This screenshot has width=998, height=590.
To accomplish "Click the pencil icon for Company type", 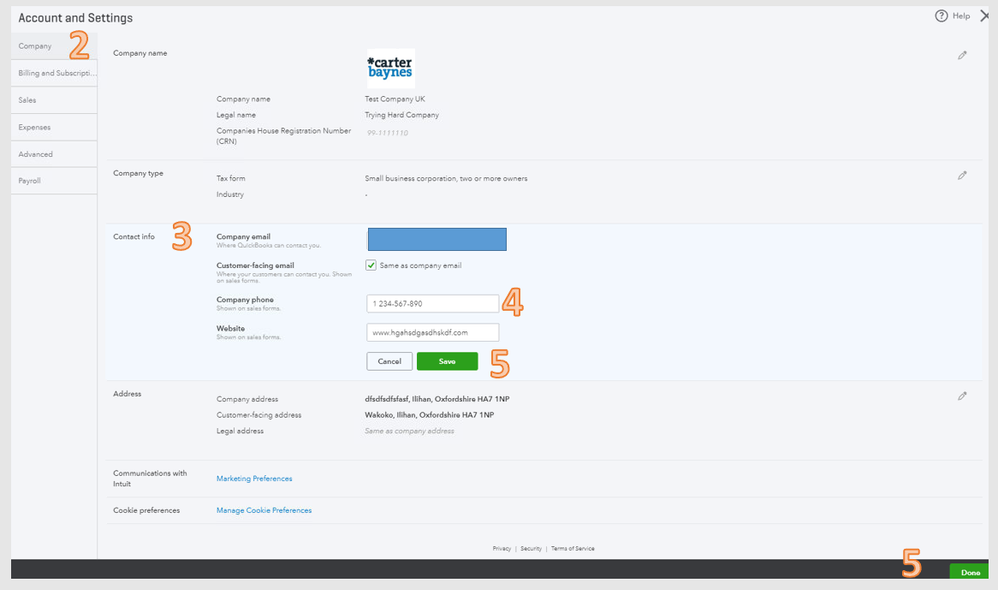I will click(x=962, y=175).
